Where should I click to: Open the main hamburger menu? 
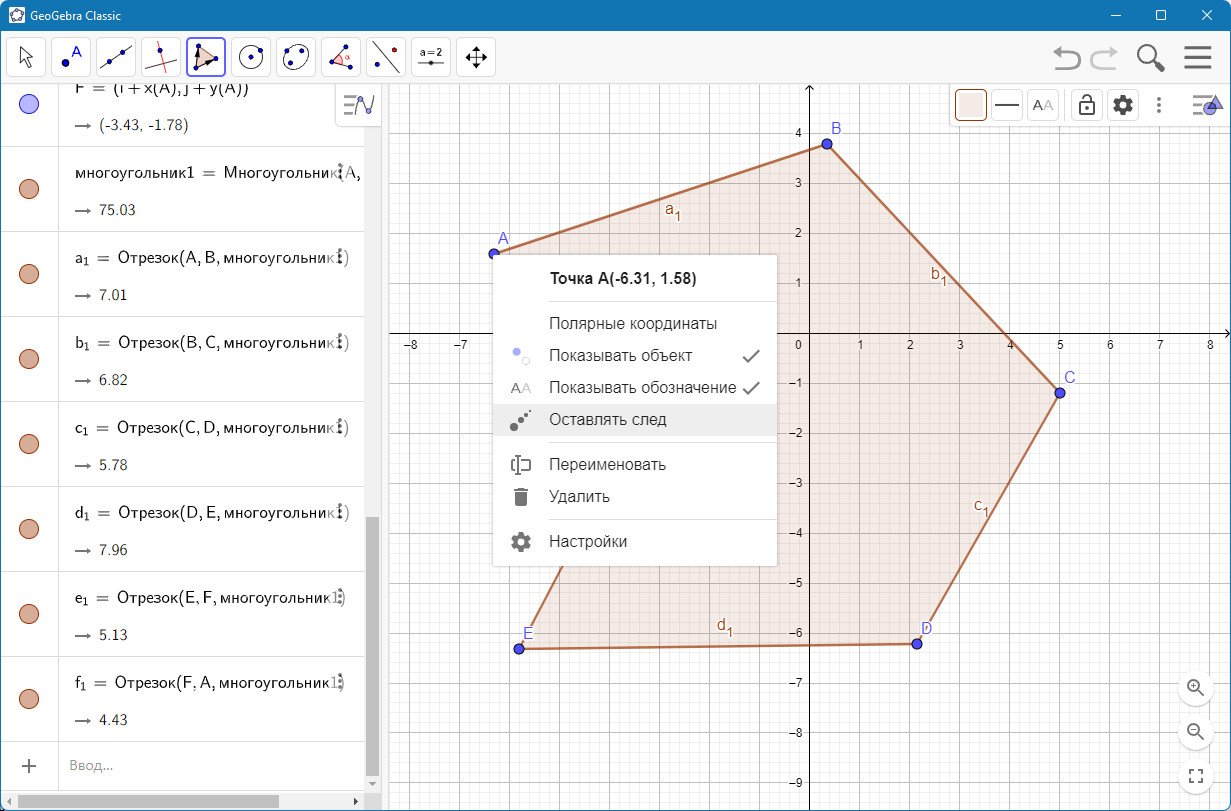[1197, 58]
